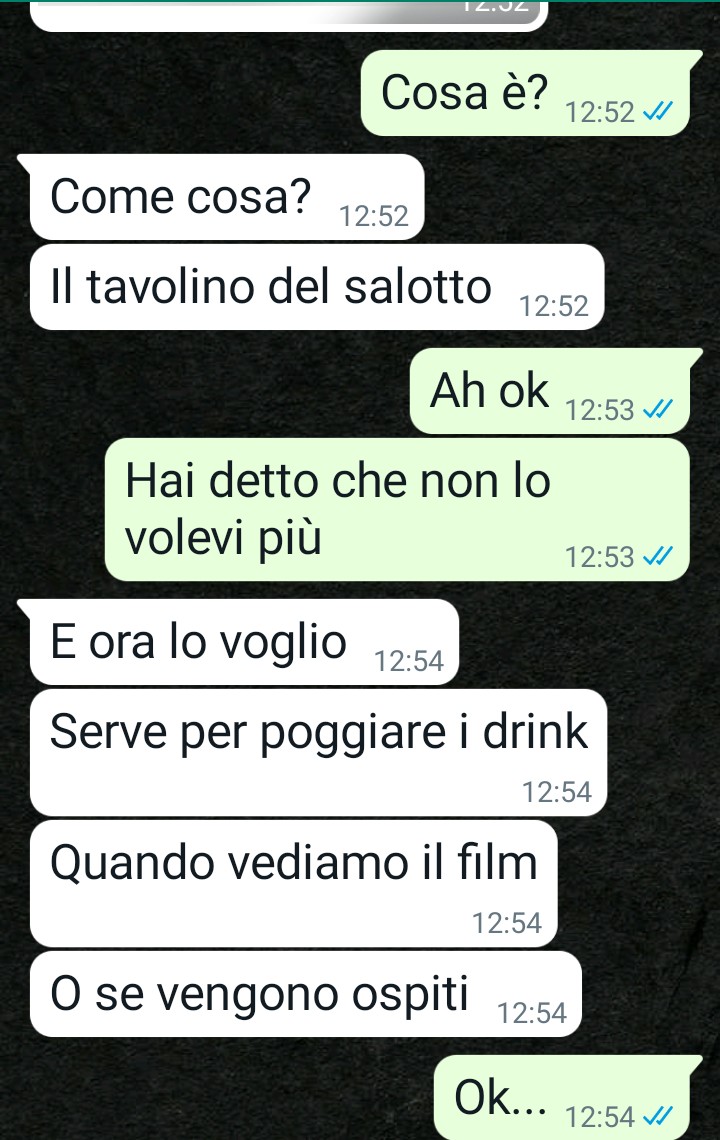This screenshot has width=720, height=1140.
Task: Select 'Serve per poggiare i drink' message
Action: point(319,752)
